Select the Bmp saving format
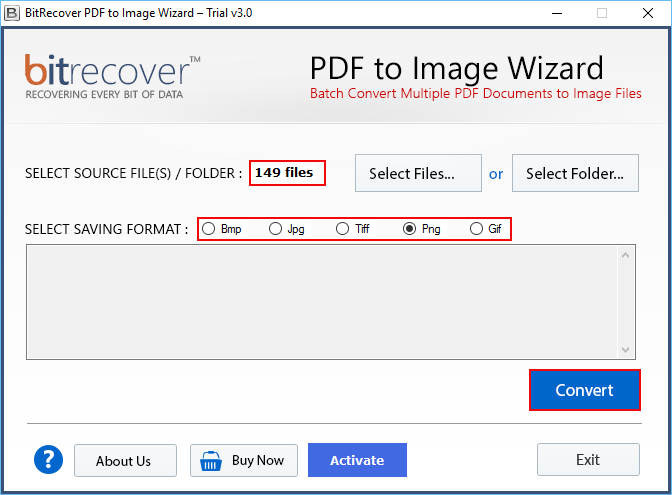This screenshot has width=672, height=495. 222,229
